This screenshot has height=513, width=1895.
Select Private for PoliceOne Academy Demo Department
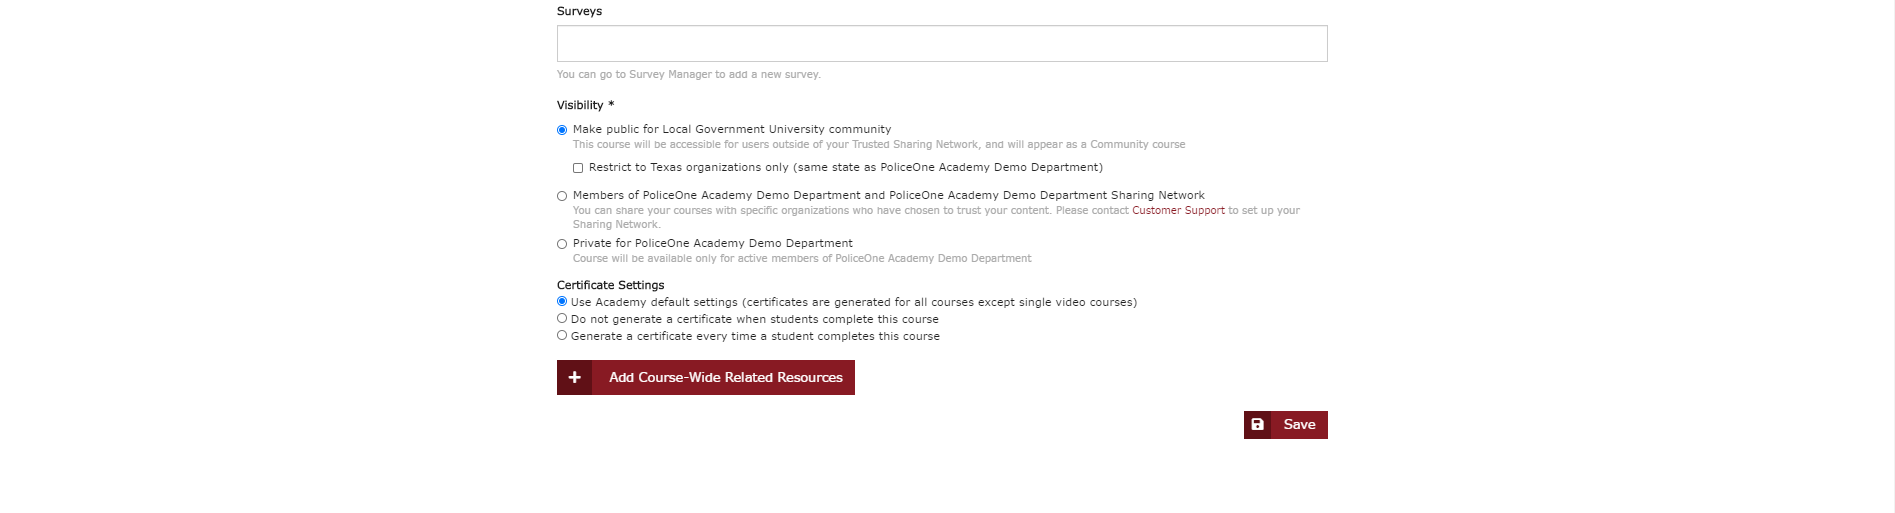click(x=562, y=244)
